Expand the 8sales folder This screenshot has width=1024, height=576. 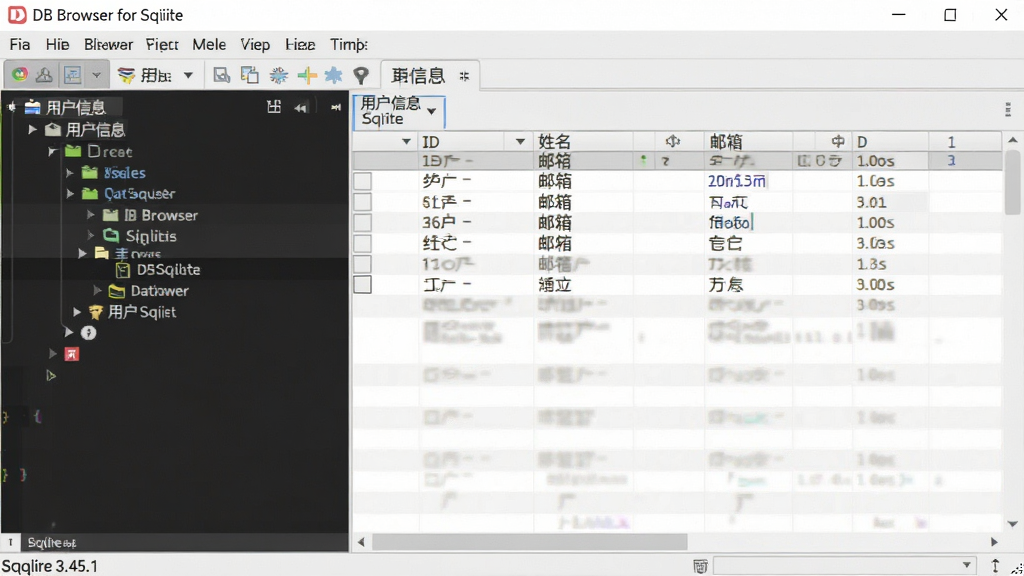[x=69, y=173]
